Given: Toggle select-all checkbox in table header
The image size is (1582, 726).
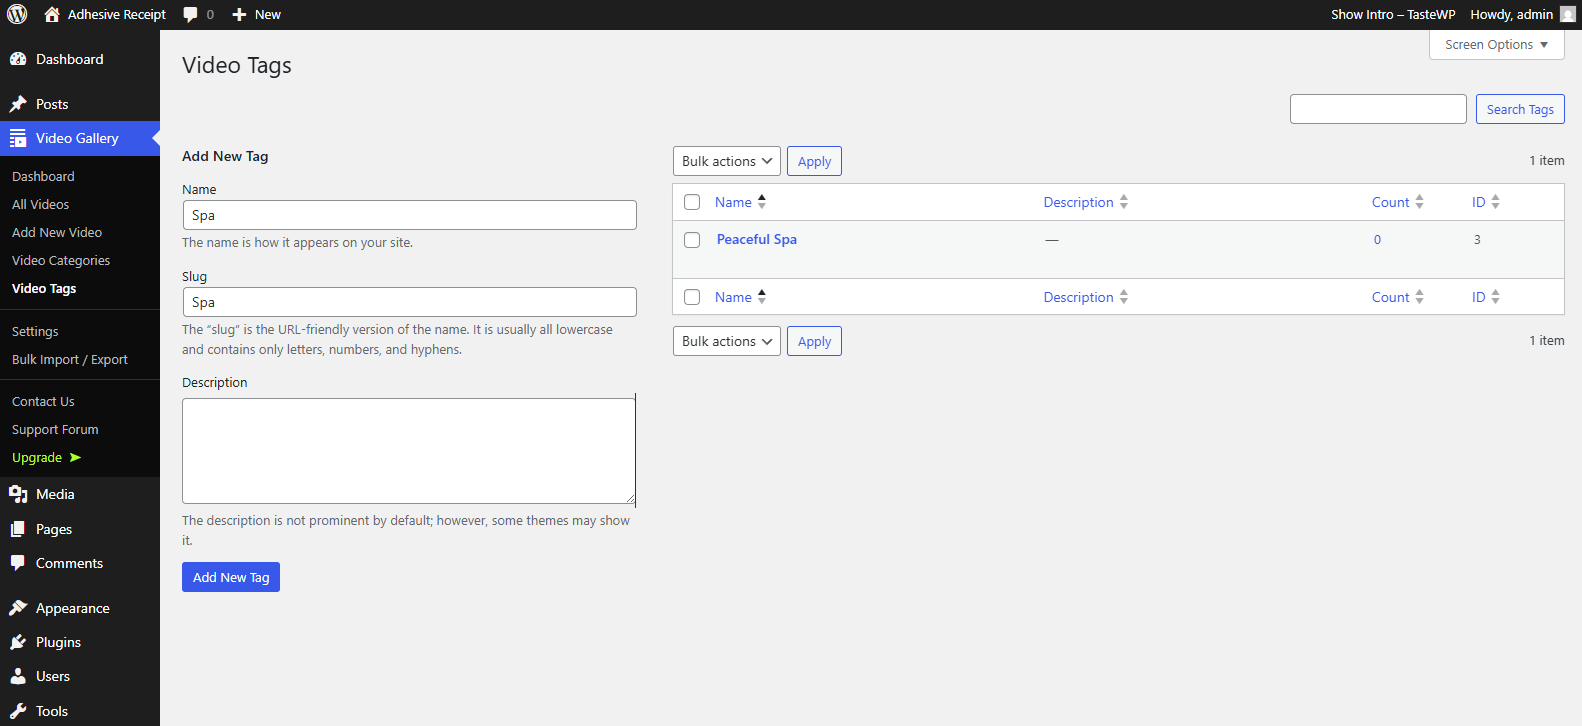Looking at the screenshot, I should click(692, 202).
